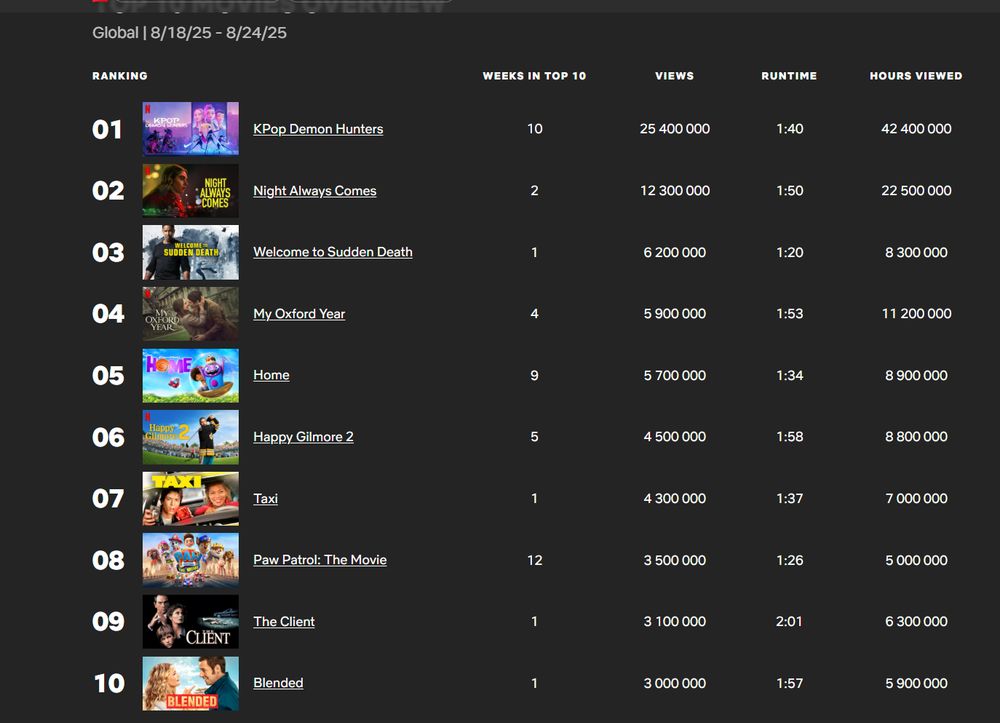Click the rank number 02
This screenshot has height=723, width=1000.
[x=108, y=191]
